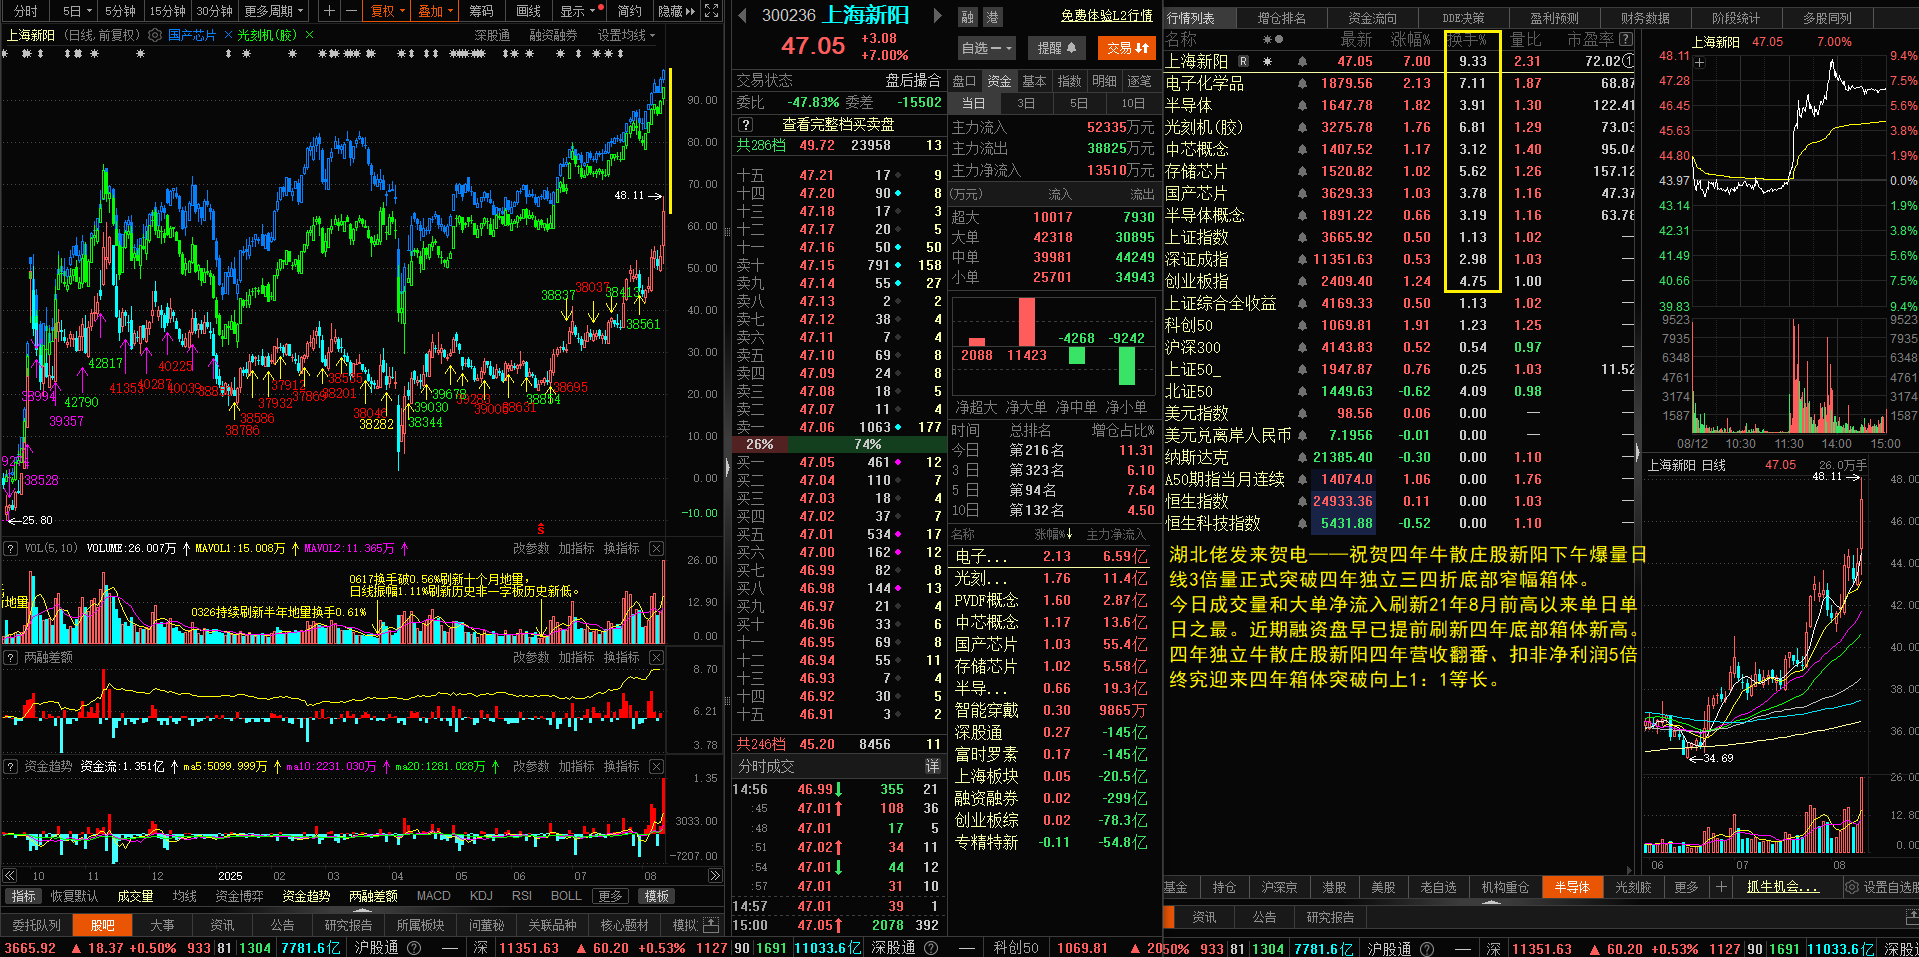Expand 隐藏 side panel arrows

[x=677, y=11]
